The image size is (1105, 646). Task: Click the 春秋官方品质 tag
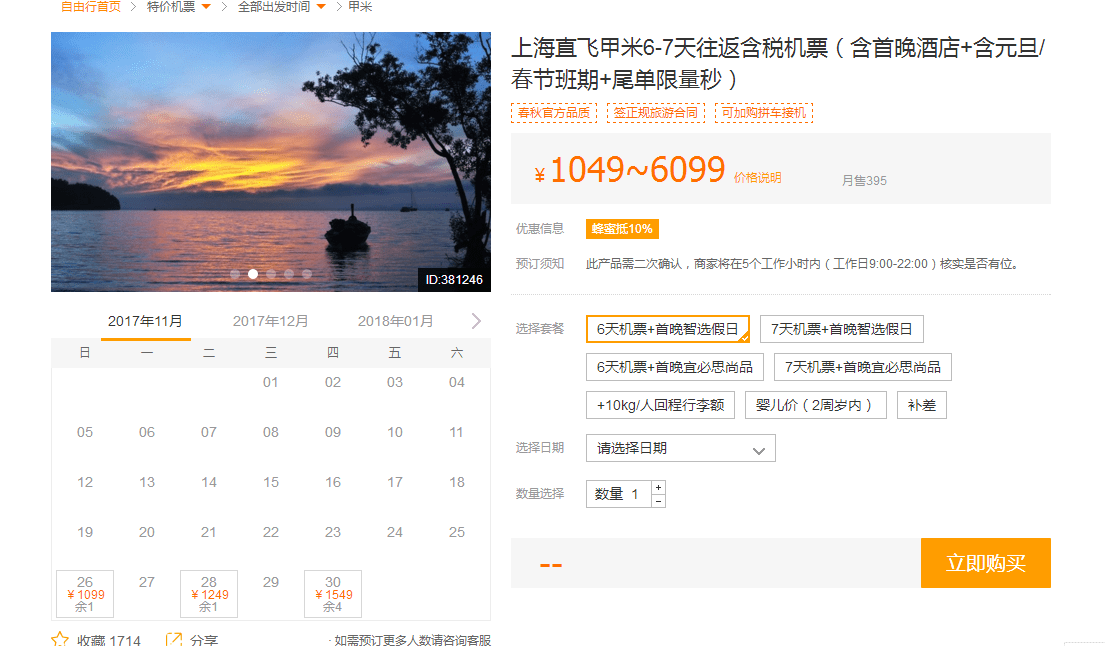(x=554, y=113)
